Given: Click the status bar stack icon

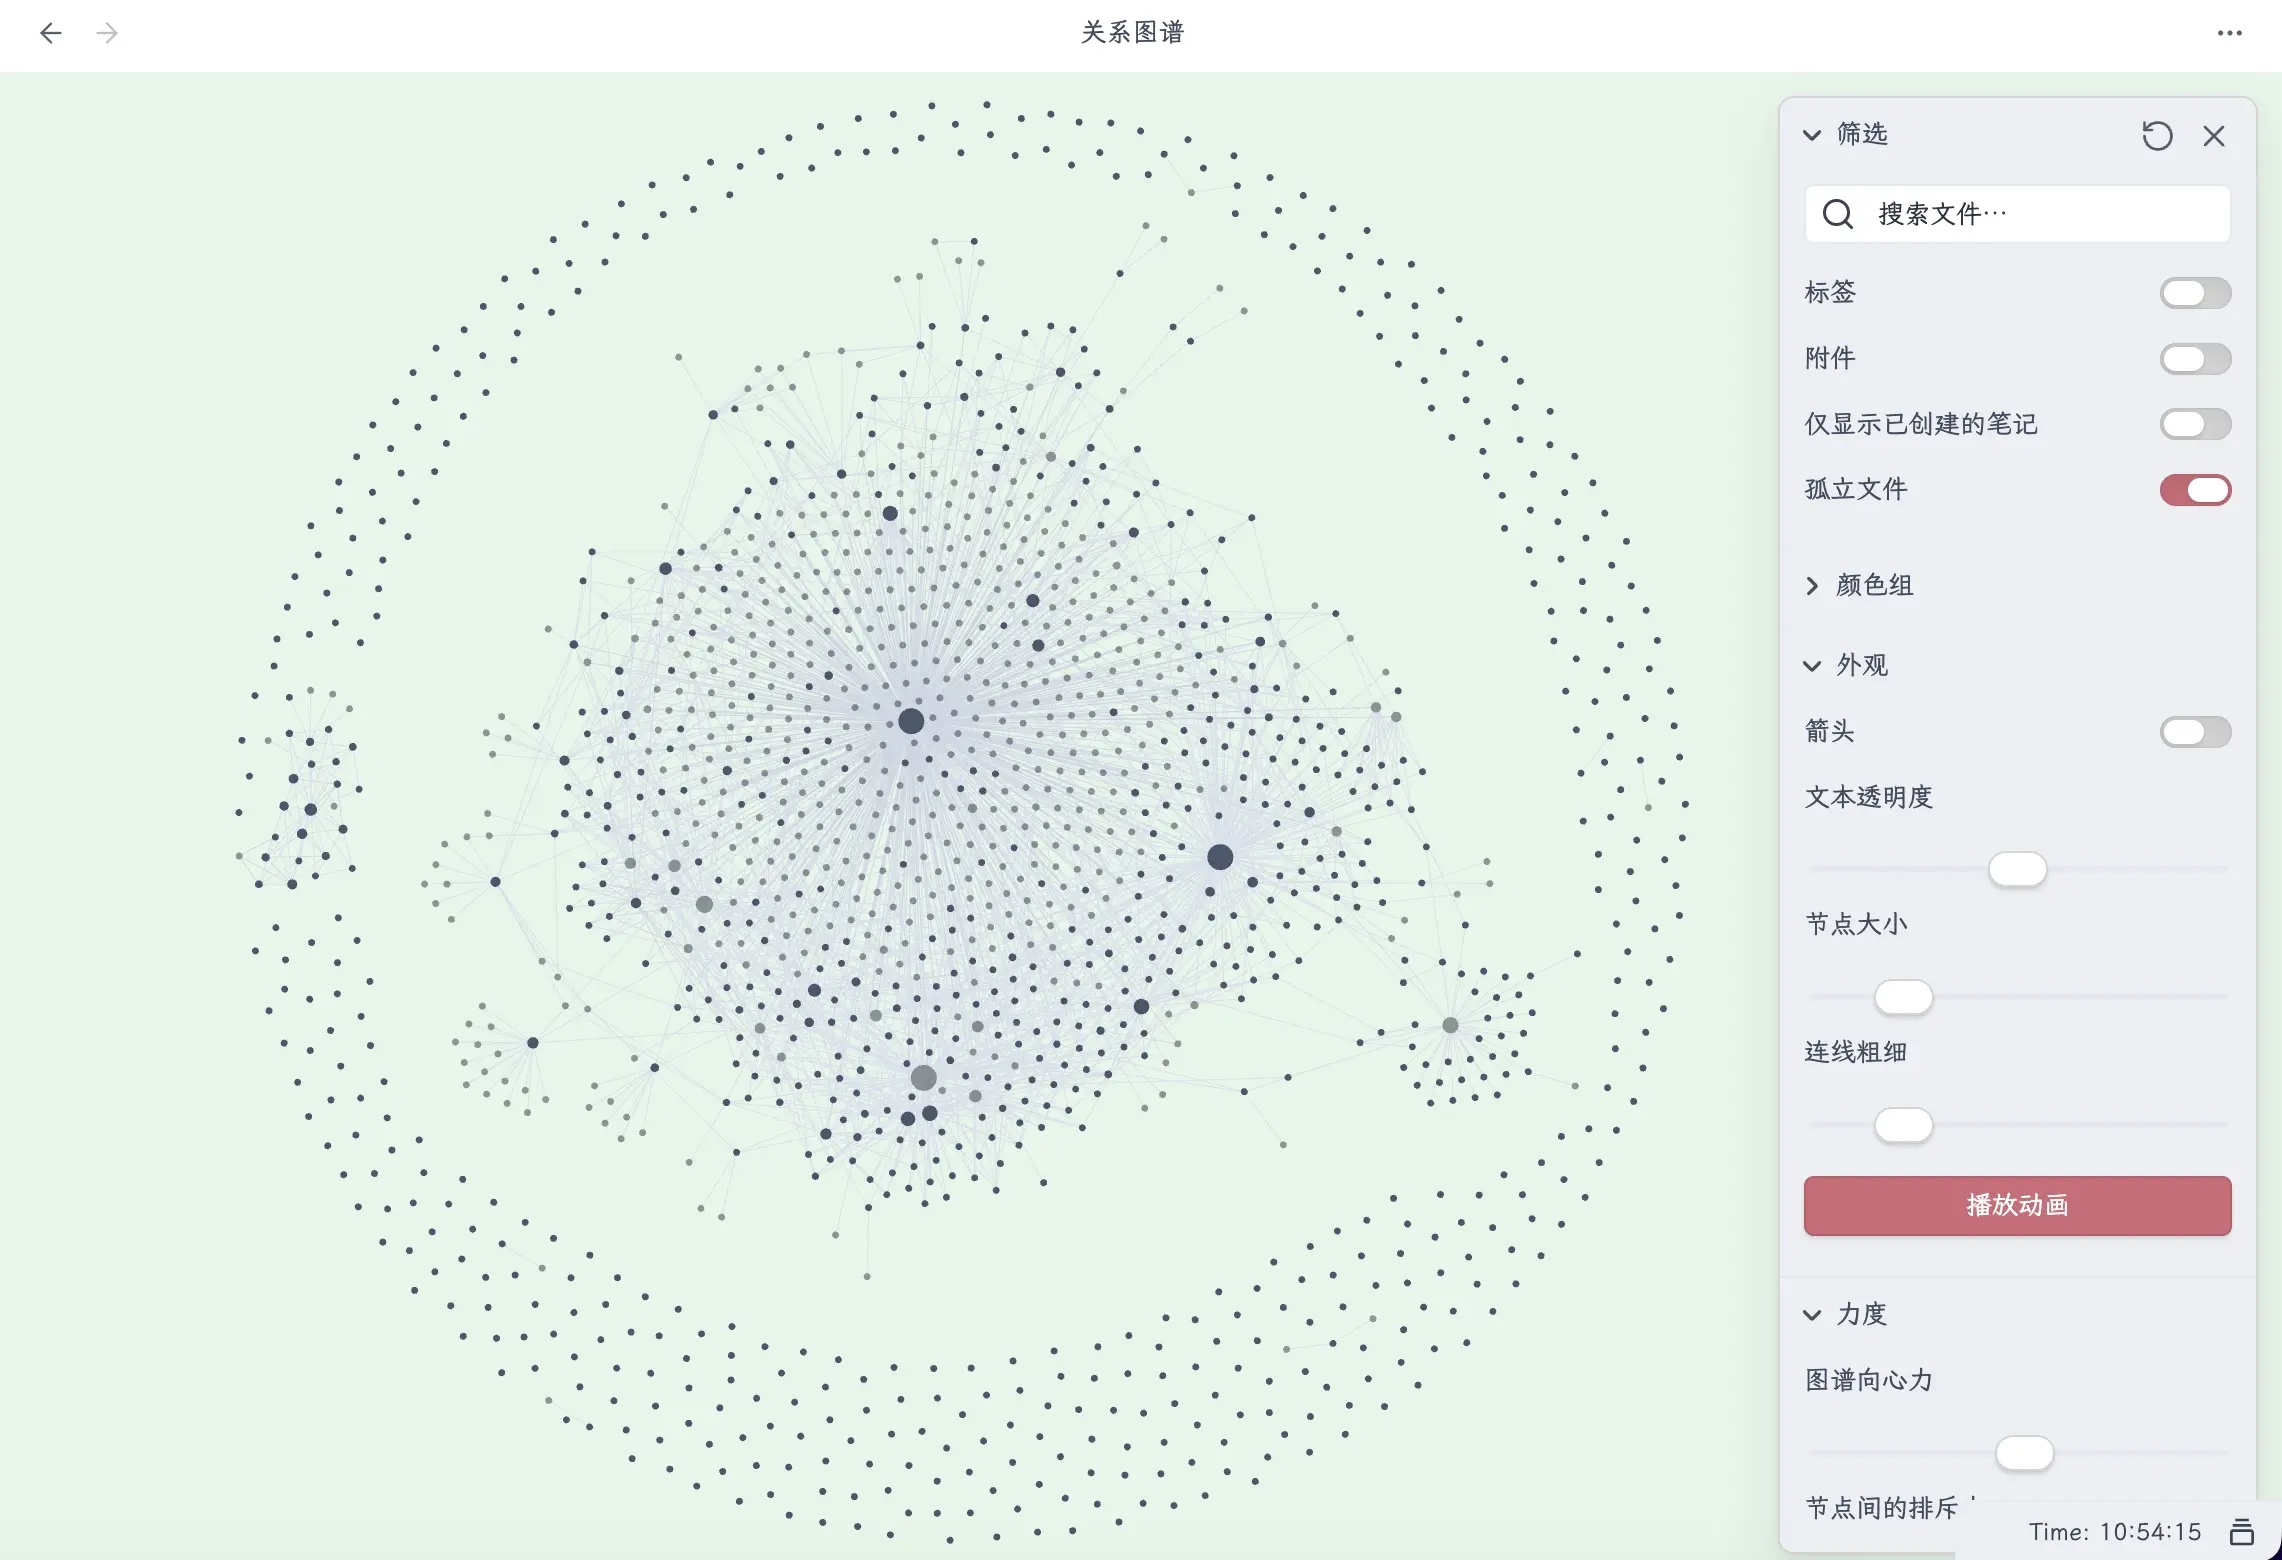Looking at the screenshot, I should [x=2241, y=1531].
